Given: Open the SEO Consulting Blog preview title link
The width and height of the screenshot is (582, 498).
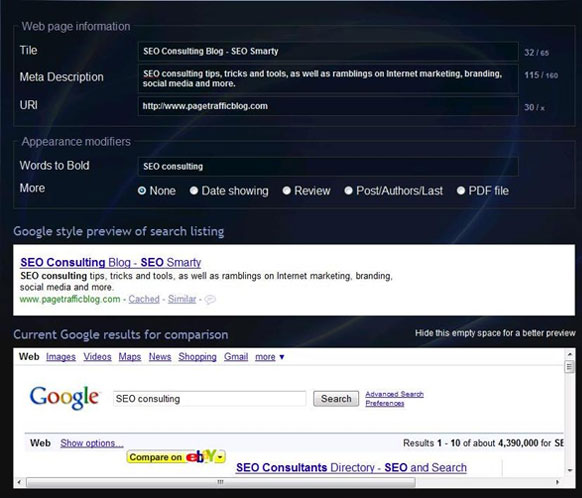Looking at the screenshot, I should (x=111, y=262).
